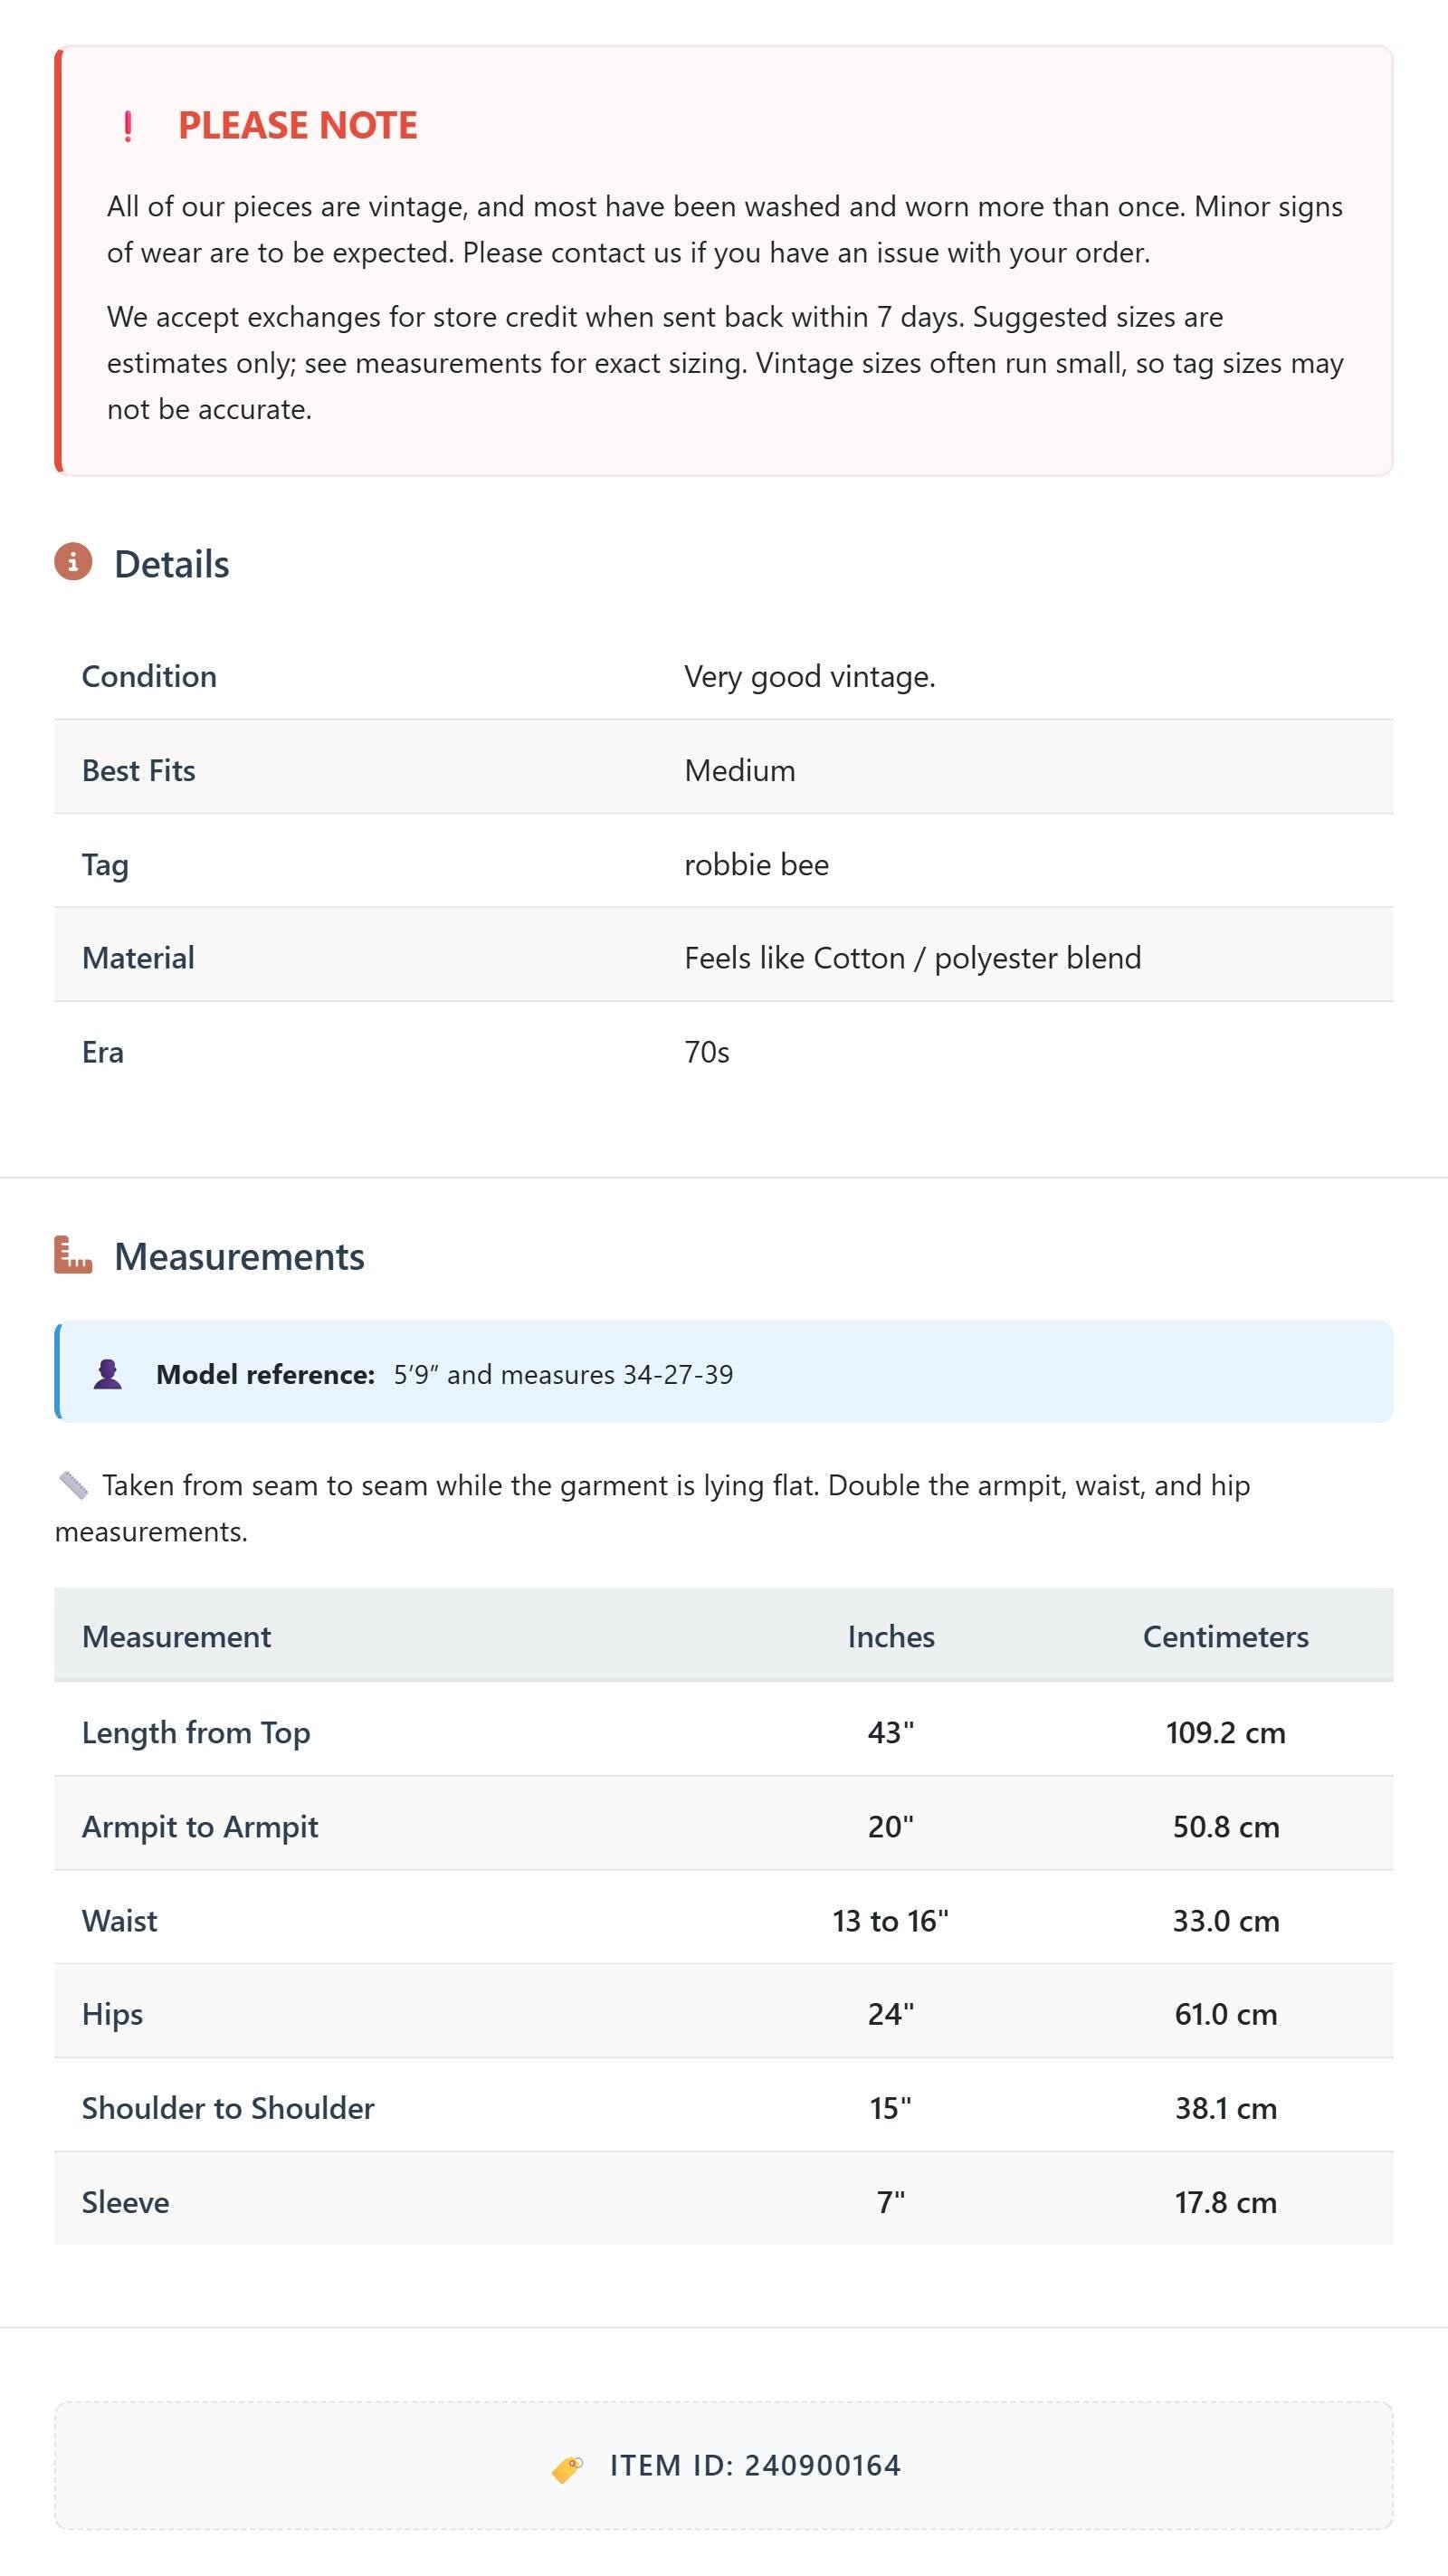
Task: Click the Waist '13 to 16"' value
Action: tap(891, 1920)
